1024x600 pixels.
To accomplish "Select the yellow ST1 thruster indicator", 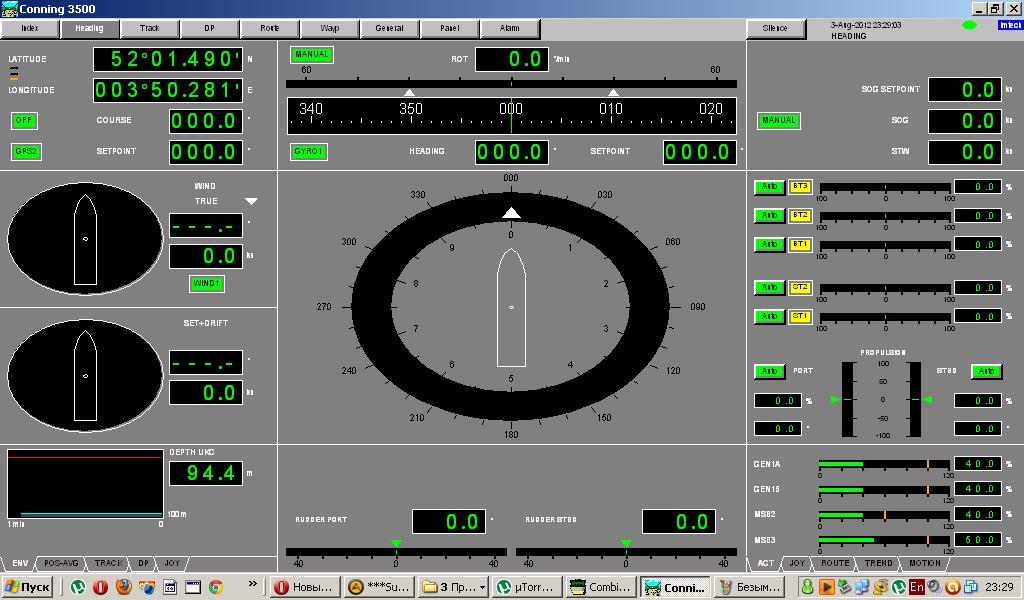I will pyautogui.click(x=800, y=317).
